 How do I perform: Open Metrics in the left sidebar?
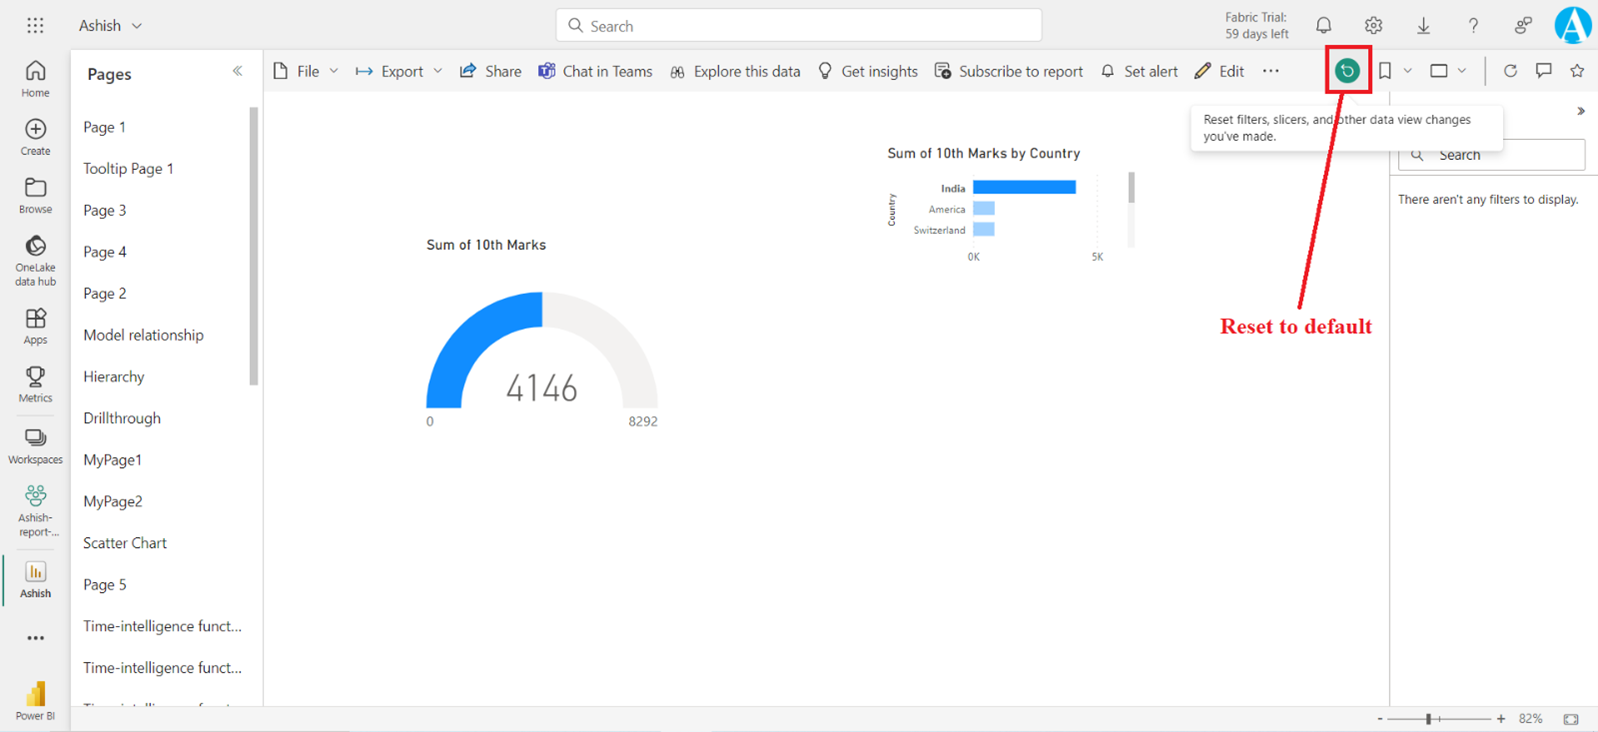coord(35,384)
